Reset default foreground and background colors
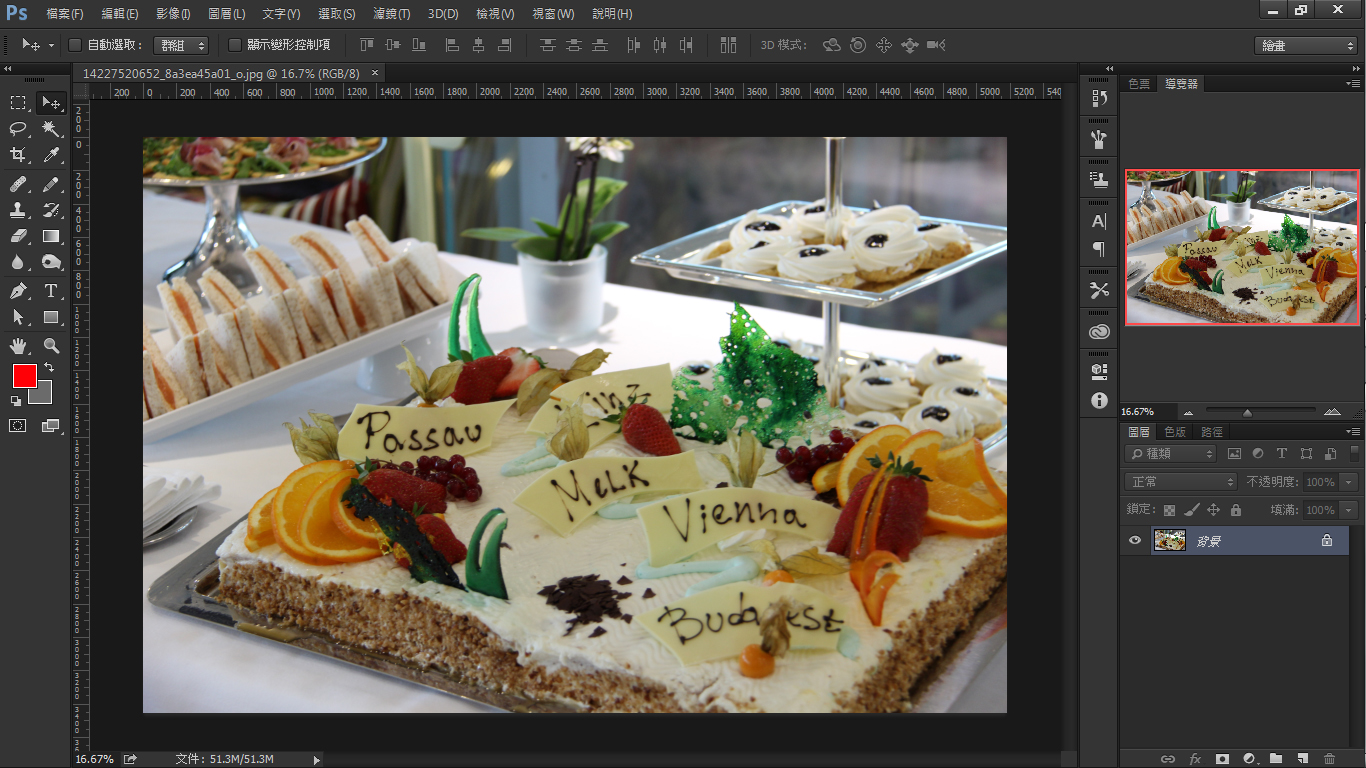 [x=16, y=400]
